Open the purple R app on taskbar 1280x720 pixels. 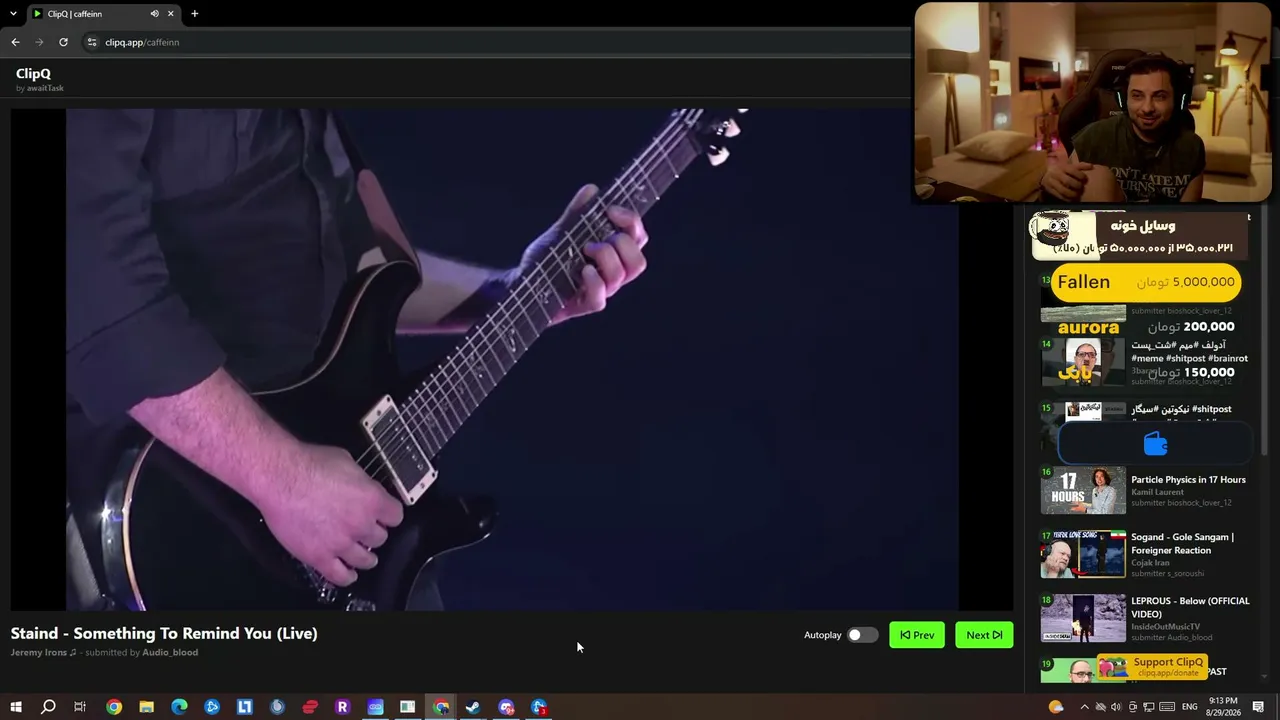(x=342, y=707)
